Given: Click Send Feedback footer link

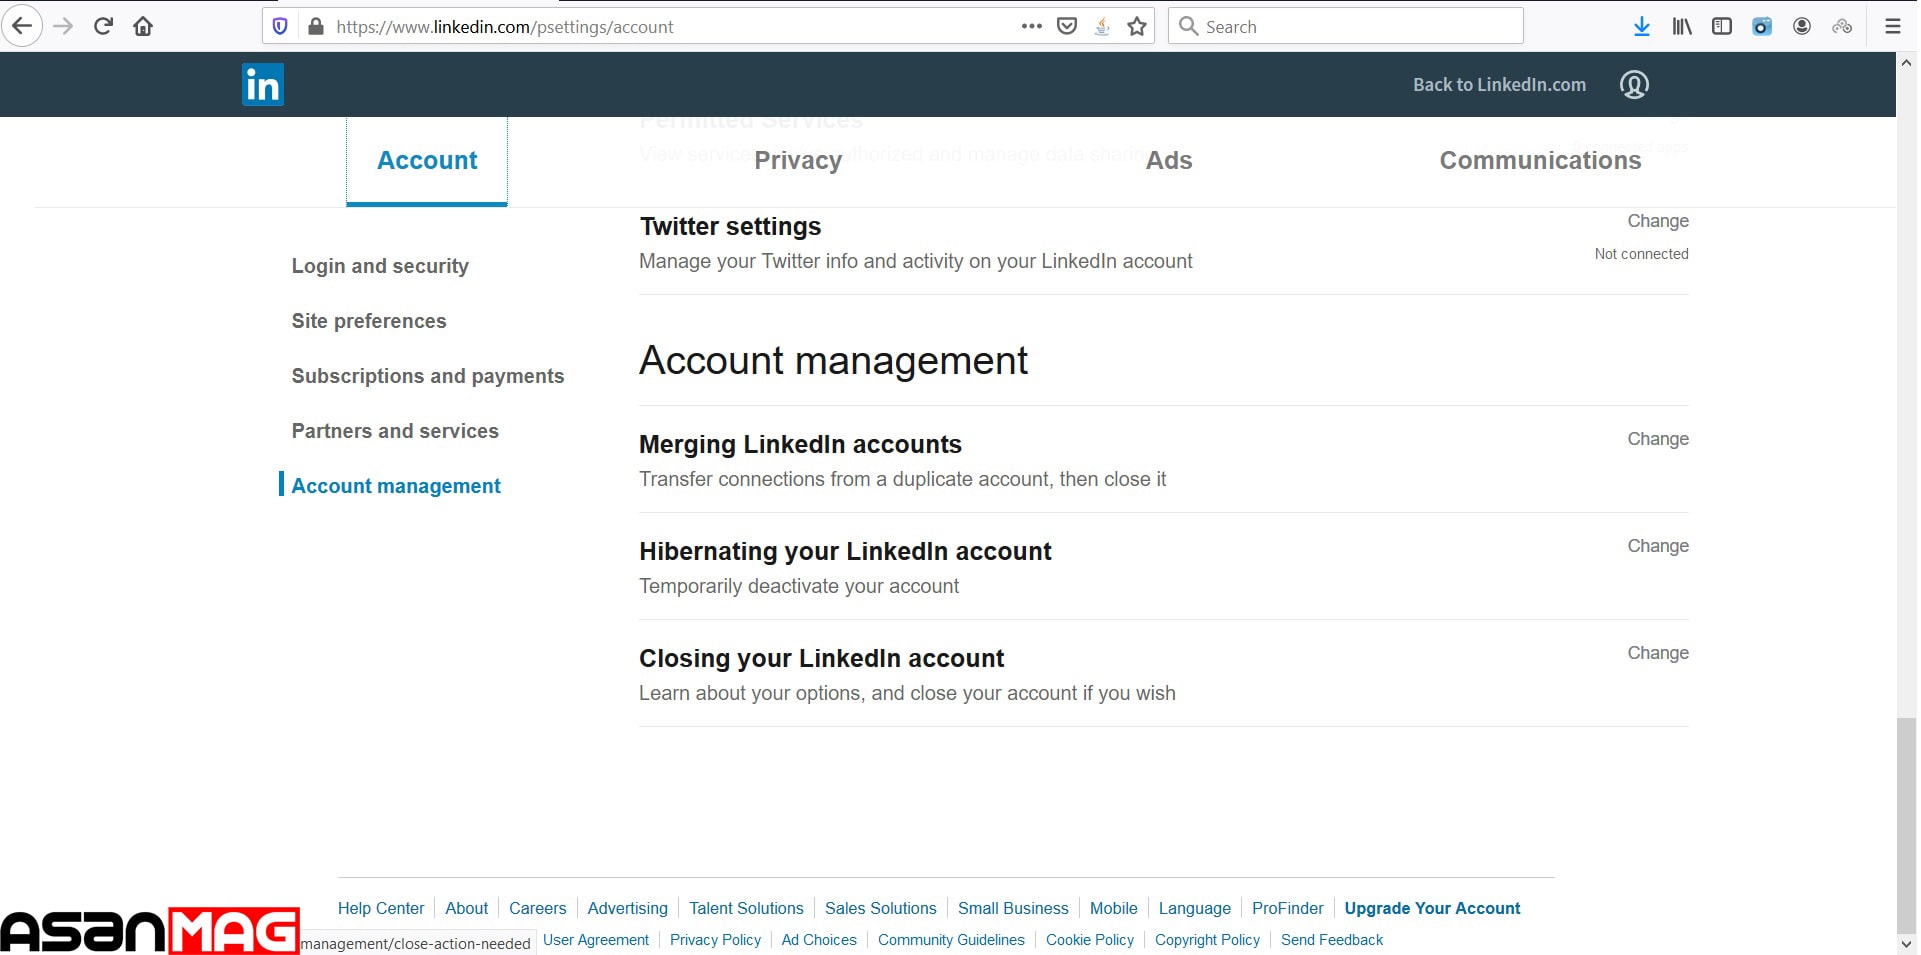Looking at the screenshot, I should coord(1332,940).
